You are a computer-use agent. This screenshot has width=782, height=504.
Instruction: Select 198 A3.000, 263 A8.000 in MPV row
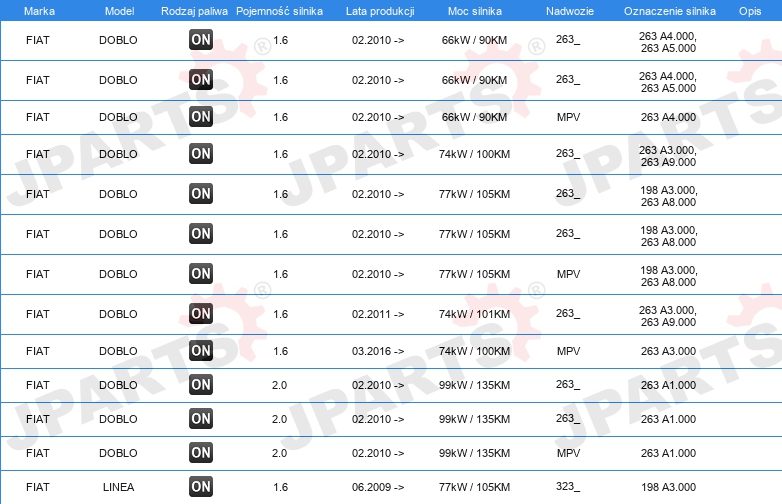pos(668,276)
